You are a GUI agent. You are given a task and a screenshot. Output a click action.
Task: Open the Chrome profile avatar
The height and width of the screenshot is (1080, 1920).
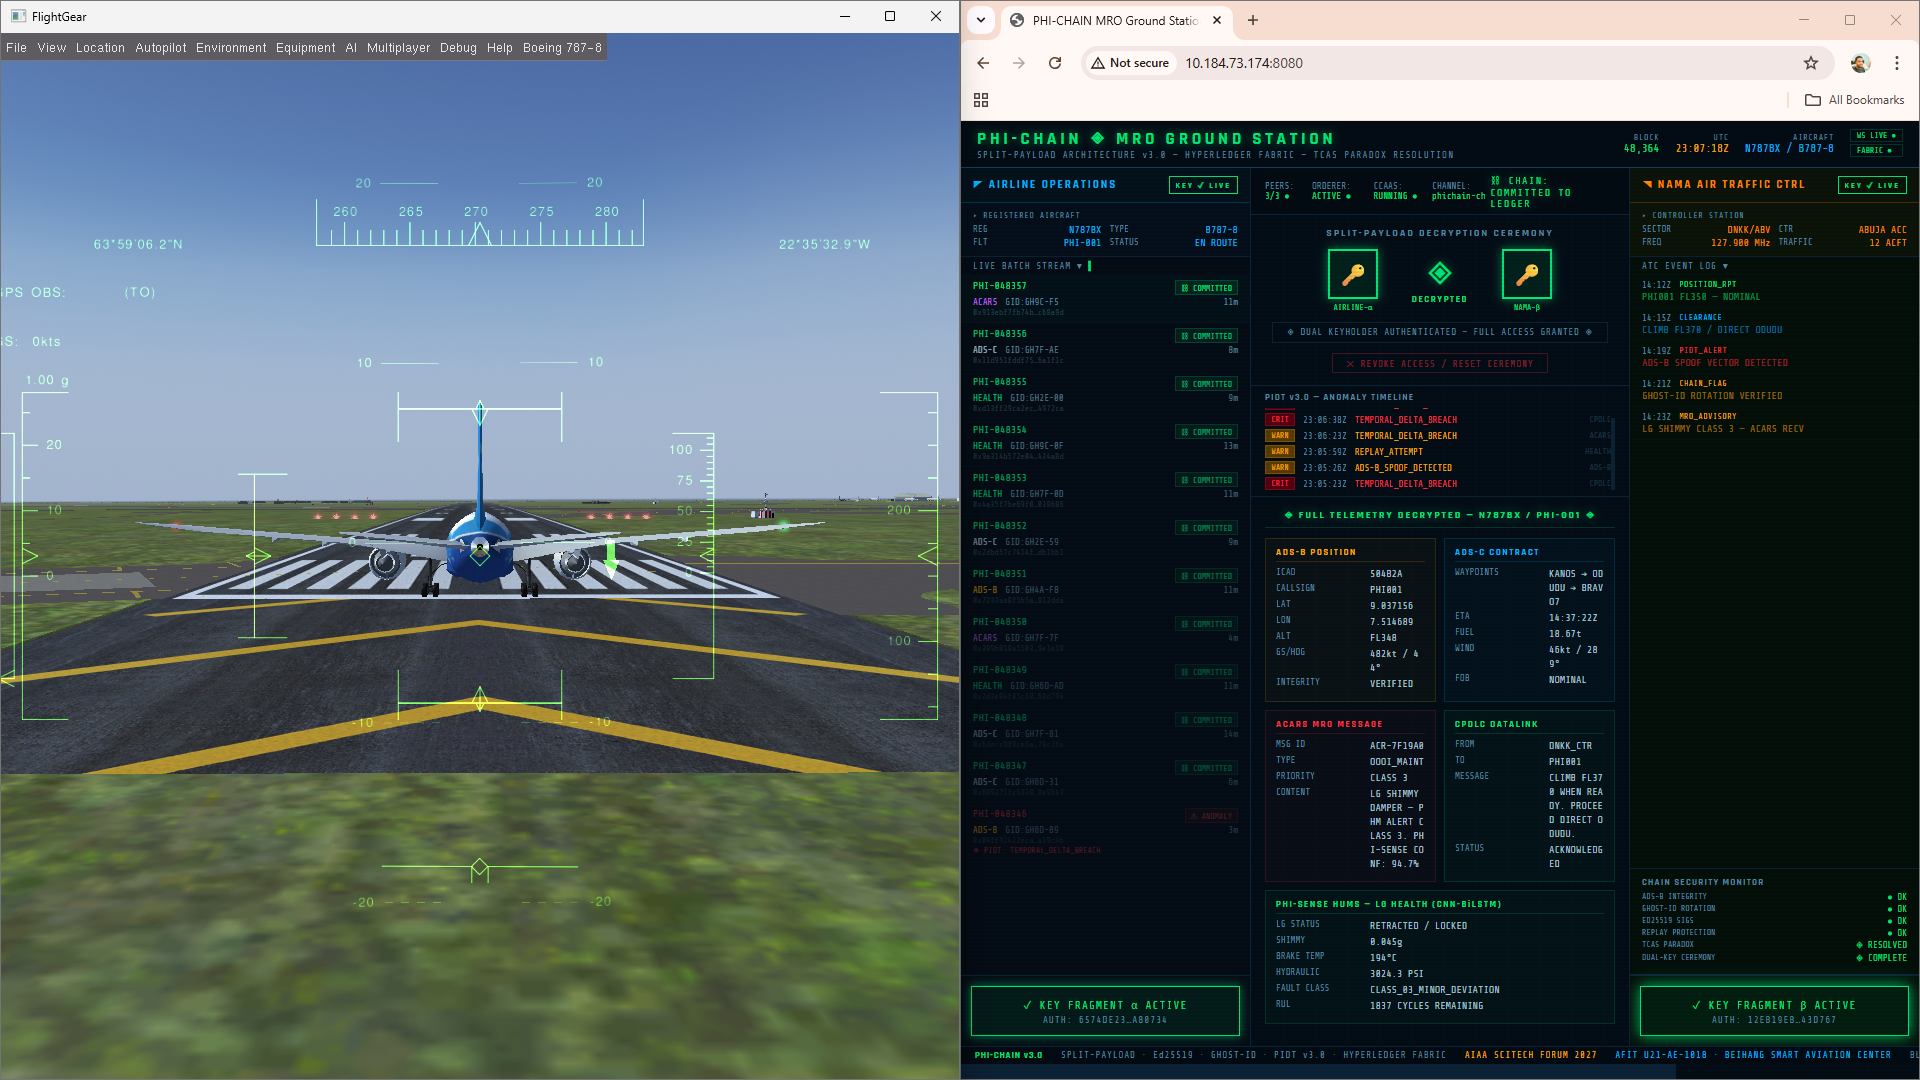click(1860, 63)
